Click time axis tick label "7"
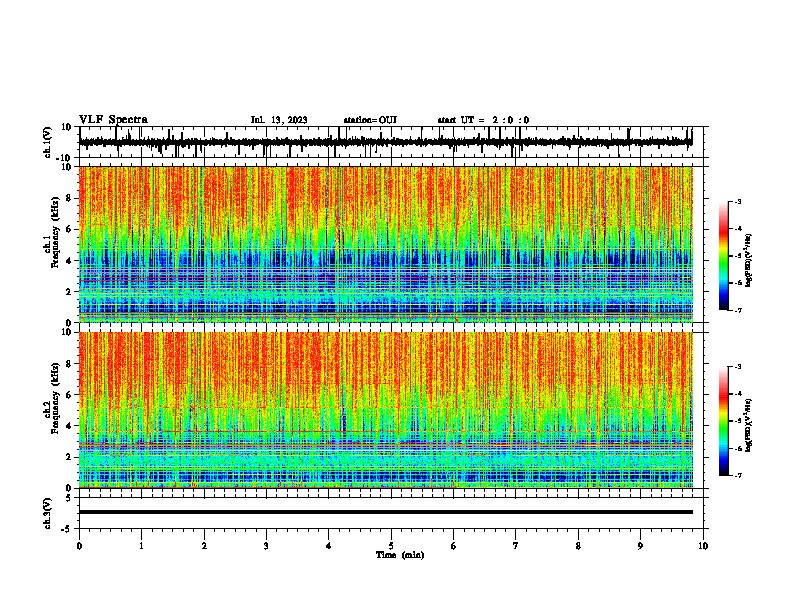792x612 pixels. coord(516,546)
